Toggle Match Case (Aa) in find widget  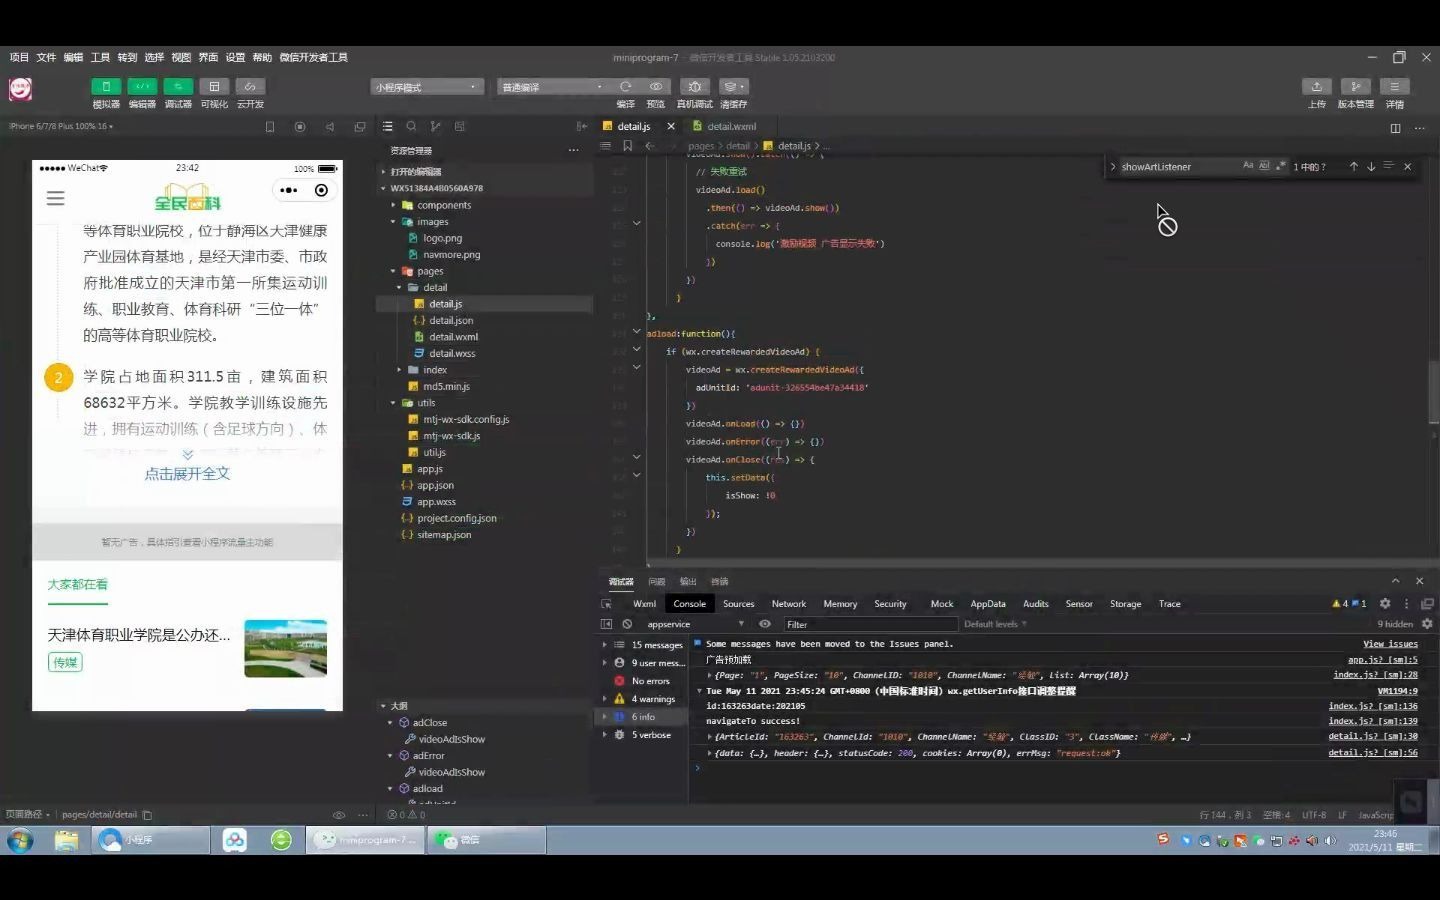click(x=1248, y=166)
